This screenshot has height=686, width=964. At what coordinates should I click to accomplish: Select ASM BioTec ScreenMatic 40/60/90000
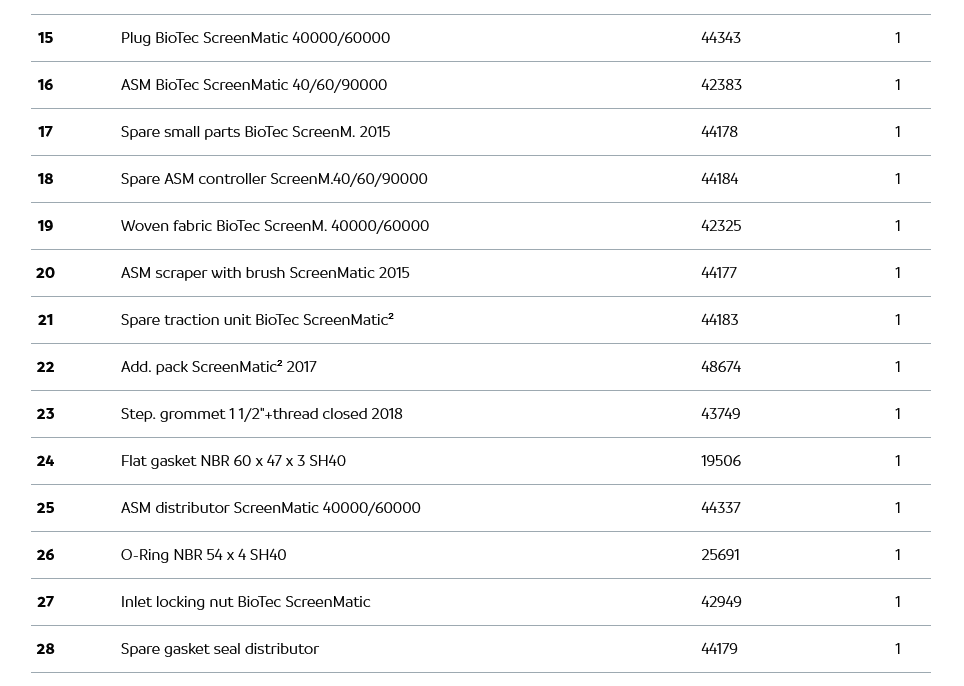[x=253, y=85]
